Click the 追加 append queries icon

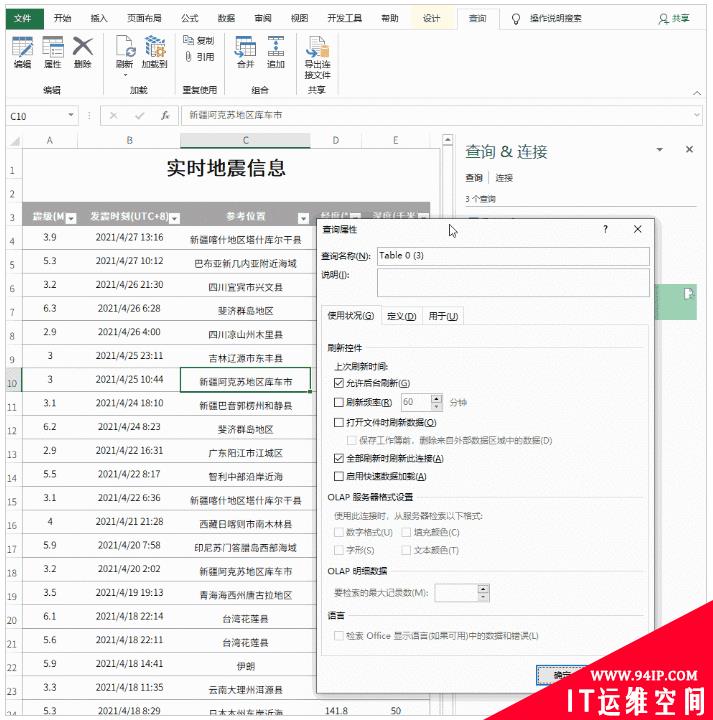click(275, 47)
